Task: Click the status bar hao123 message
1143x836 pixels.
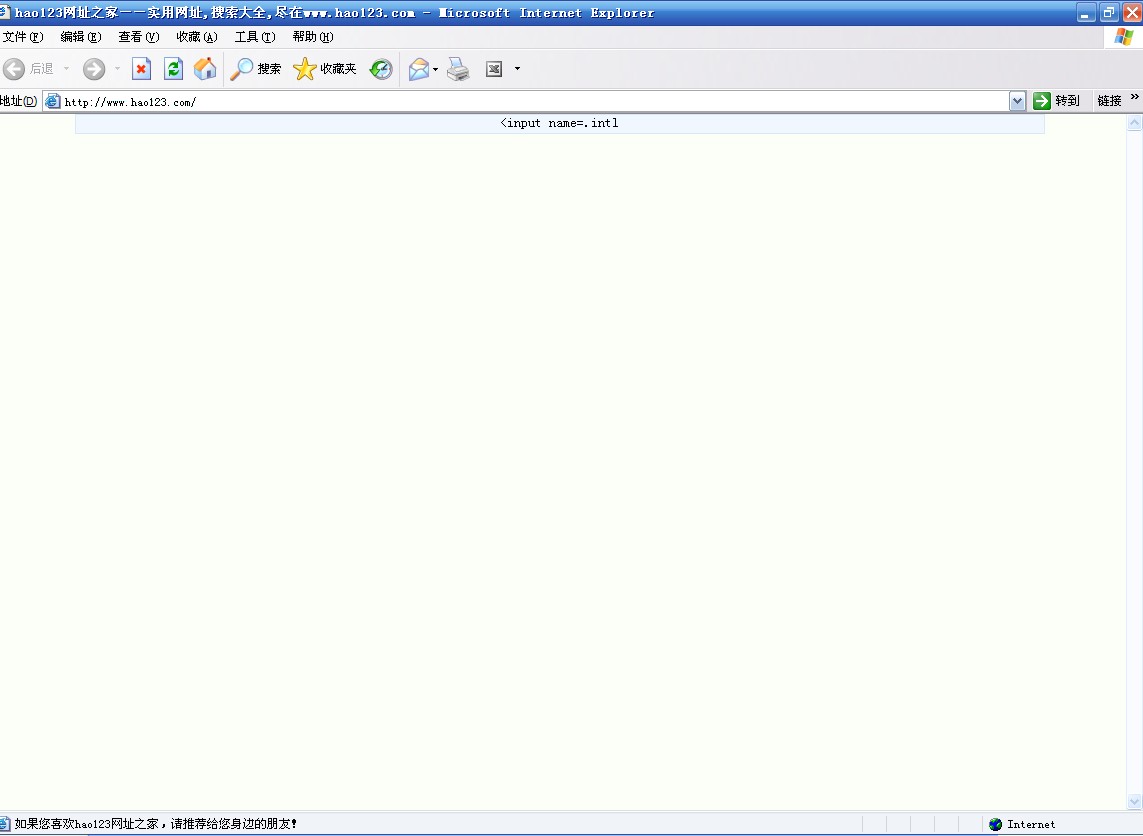Action: [156, 824]
